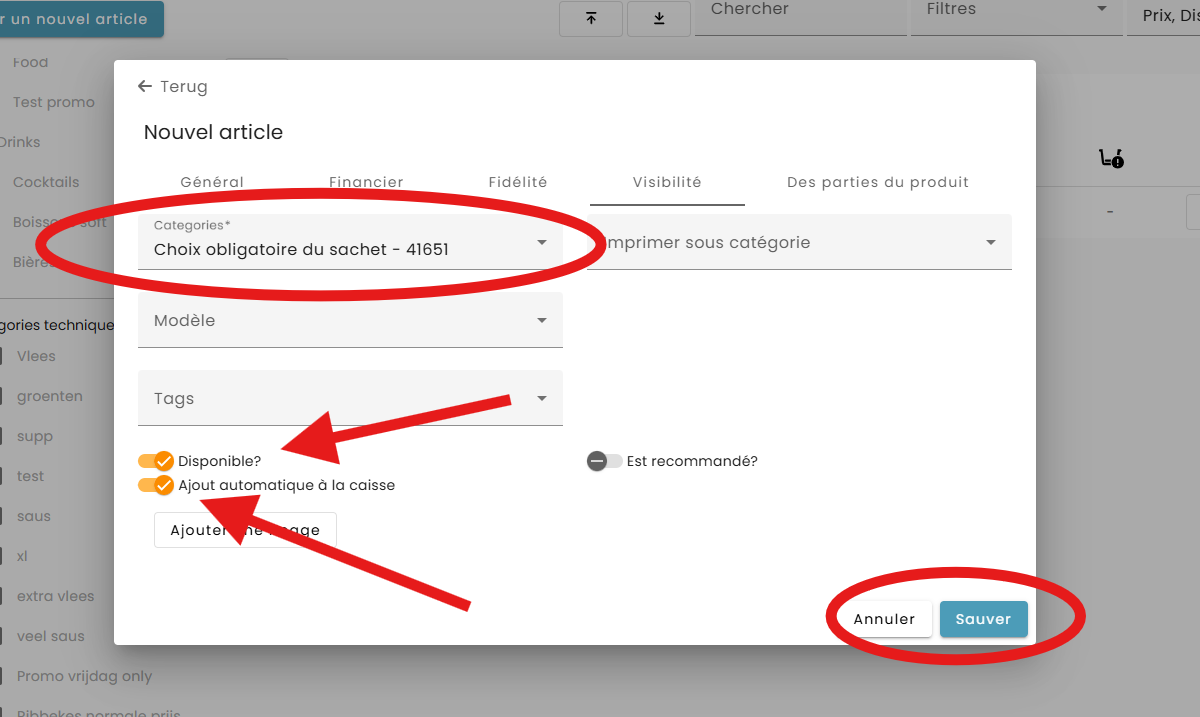The height and width of the screenshot is (717, 1200).
Task: Click the Ajouter une image button
Action: 245,530
